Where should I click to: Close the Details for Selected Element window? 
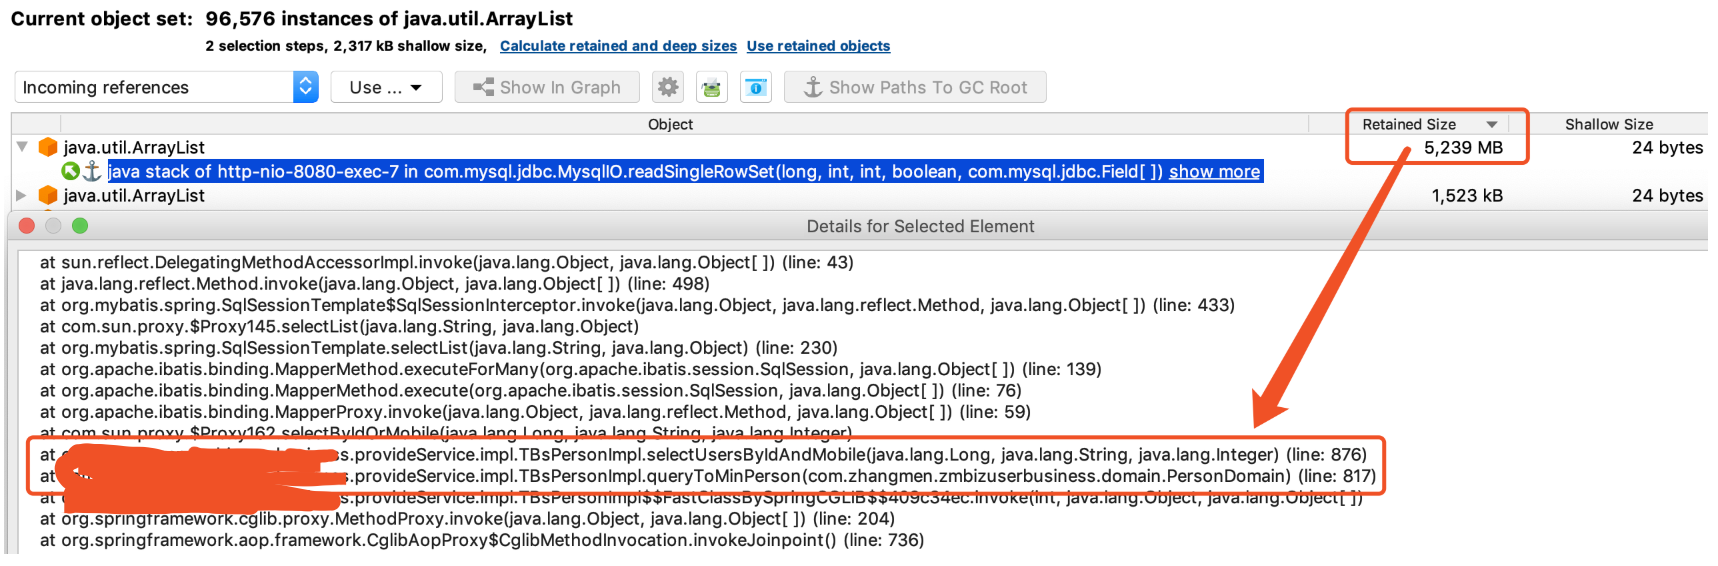pyautogui.click(x=27, y=226)
